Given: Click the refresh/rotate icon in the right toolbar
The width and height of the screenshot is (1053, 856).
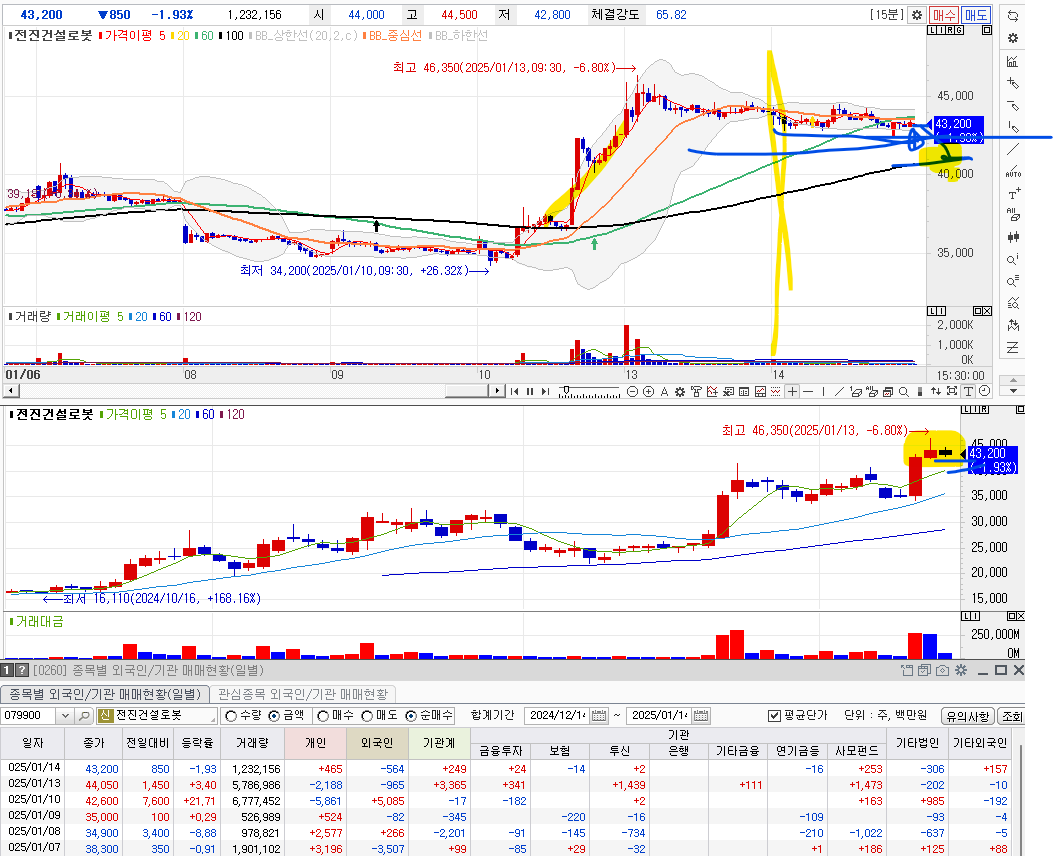Looking at the screenshot, I should pos(1013,16).
